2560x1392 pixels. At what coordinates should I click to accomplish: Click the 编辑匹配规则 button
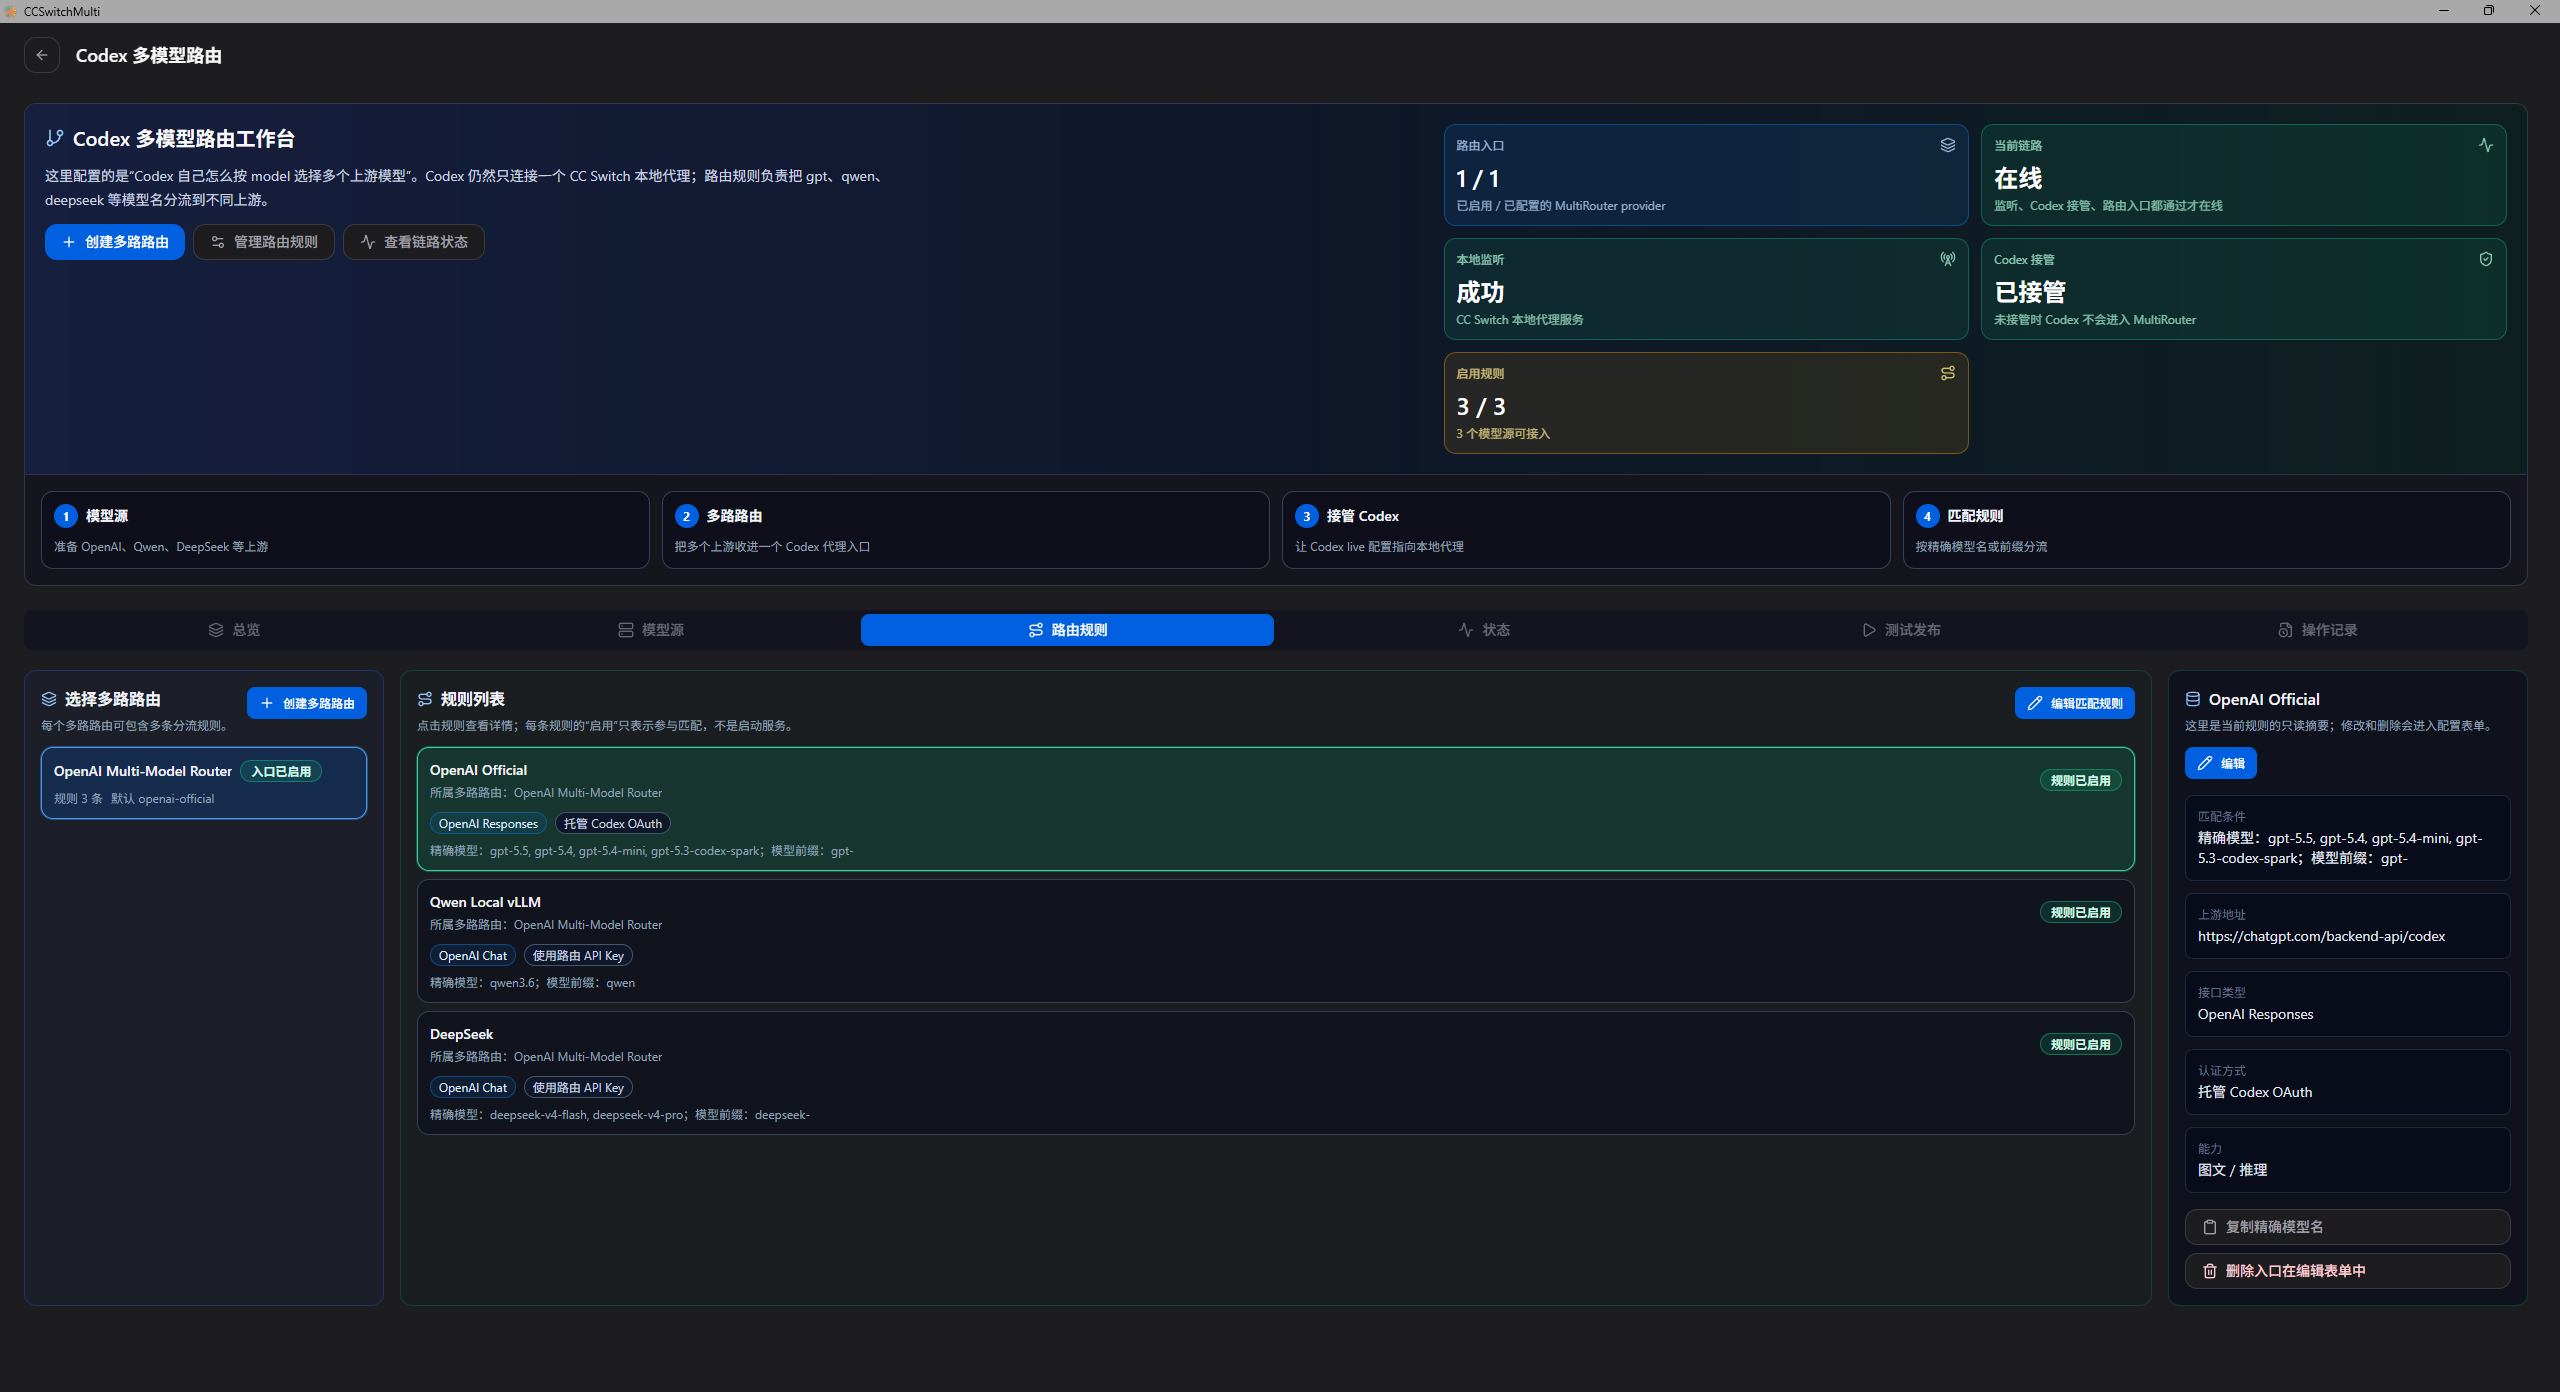pyautogui.click(x=2075, y=703)
